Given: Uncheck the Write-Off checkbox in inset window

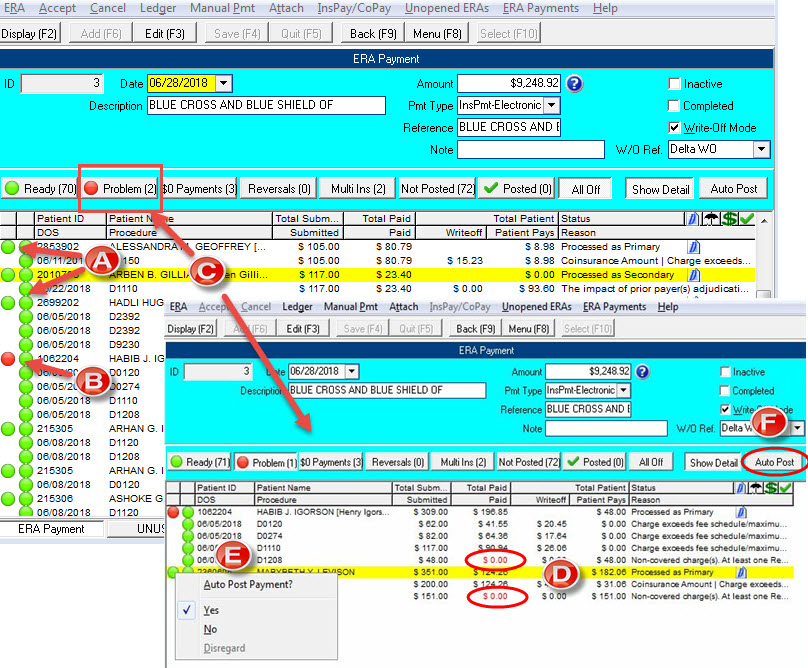Looking at the screenshot, I should point(725,409).
